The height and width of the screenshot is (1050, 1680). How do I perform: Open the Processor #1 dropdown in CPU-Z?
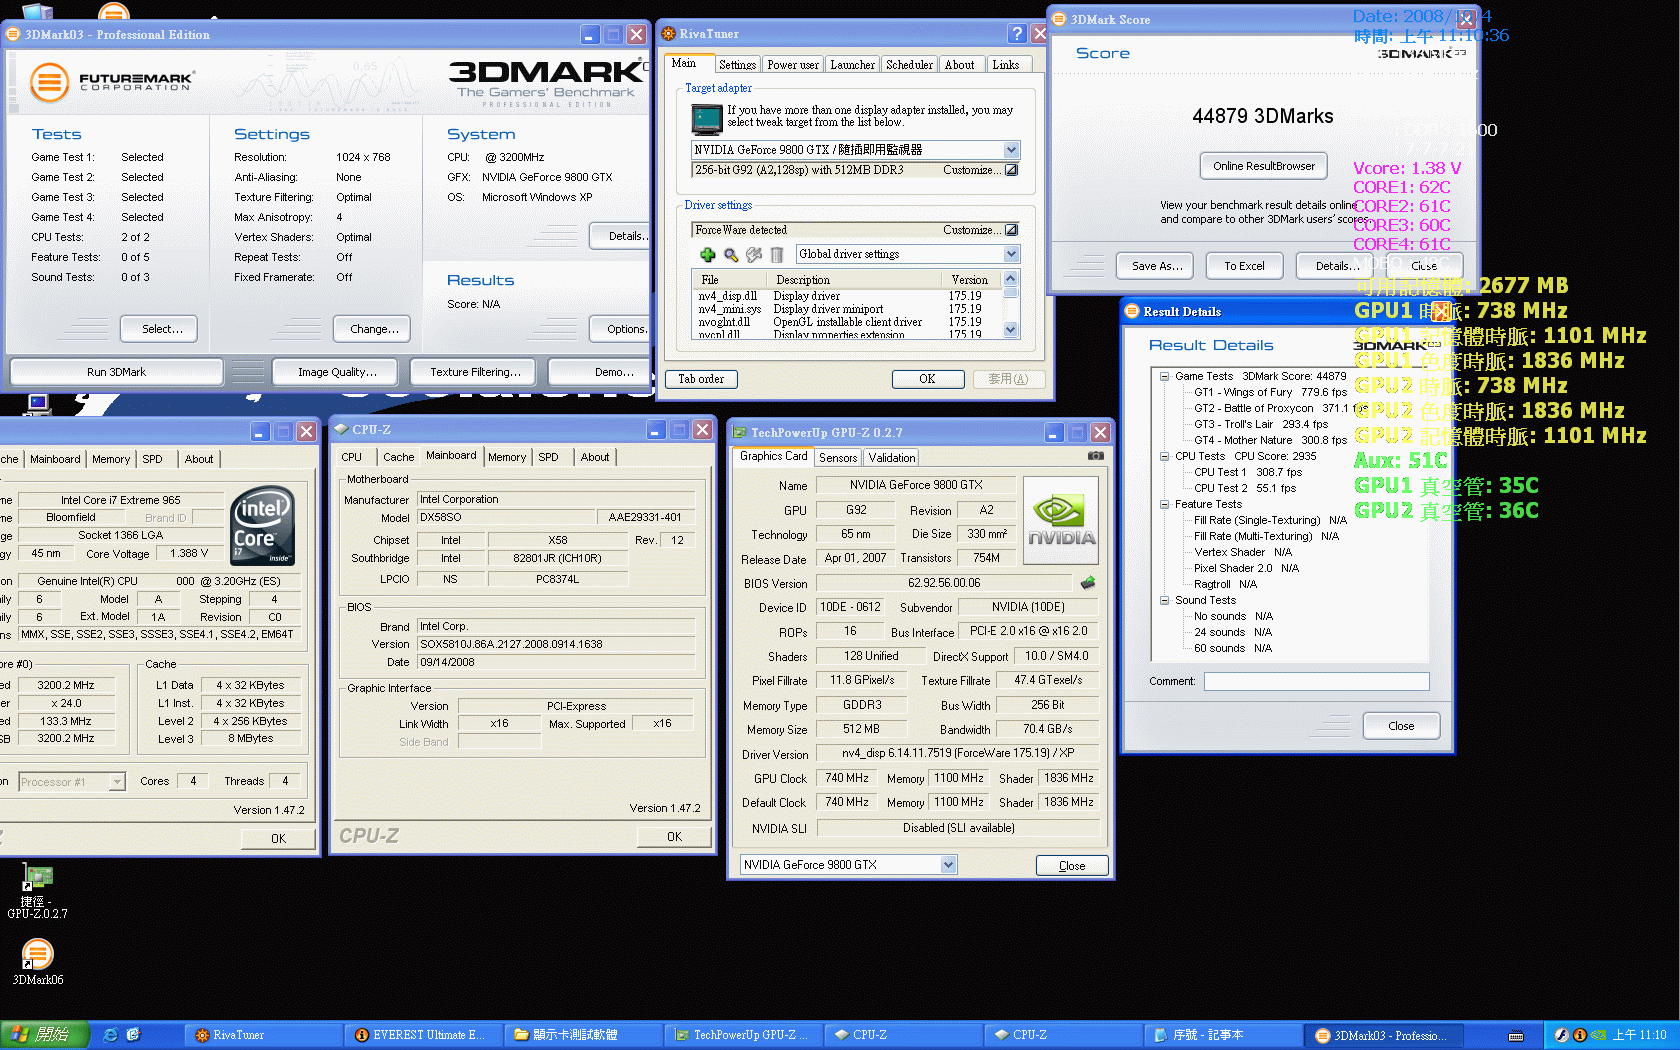click(x=117, y=782)
